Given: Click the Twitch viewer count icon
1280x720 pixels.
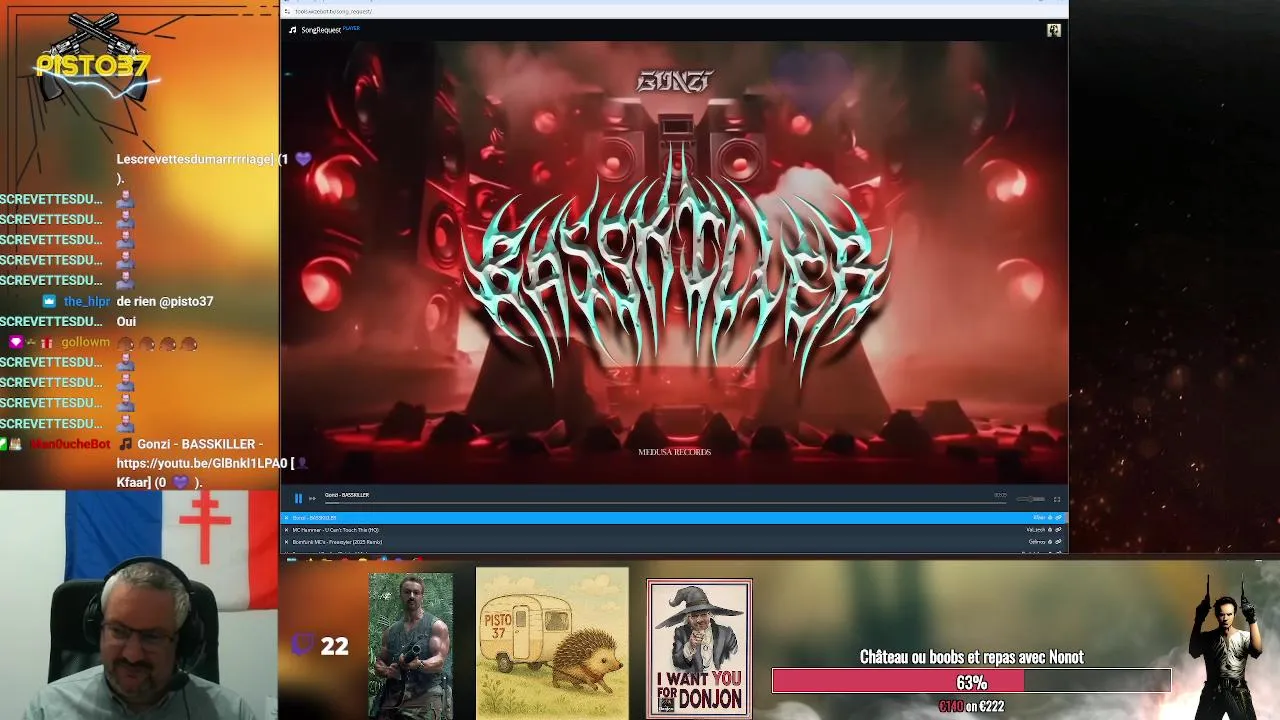Looking at the screenshot, I should point(303,645).
